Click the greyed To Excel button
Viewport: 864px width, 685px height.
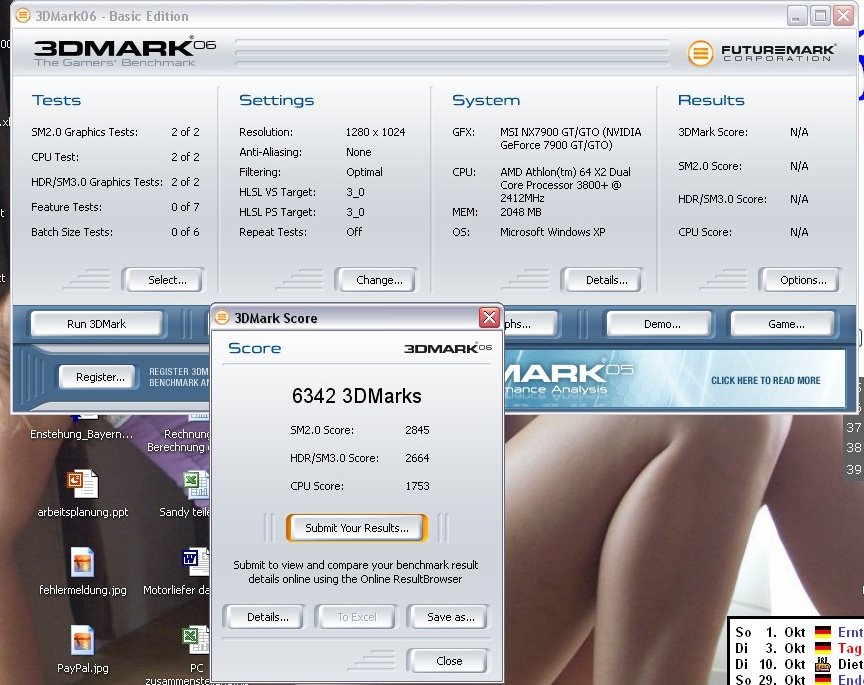click(355, 617)
